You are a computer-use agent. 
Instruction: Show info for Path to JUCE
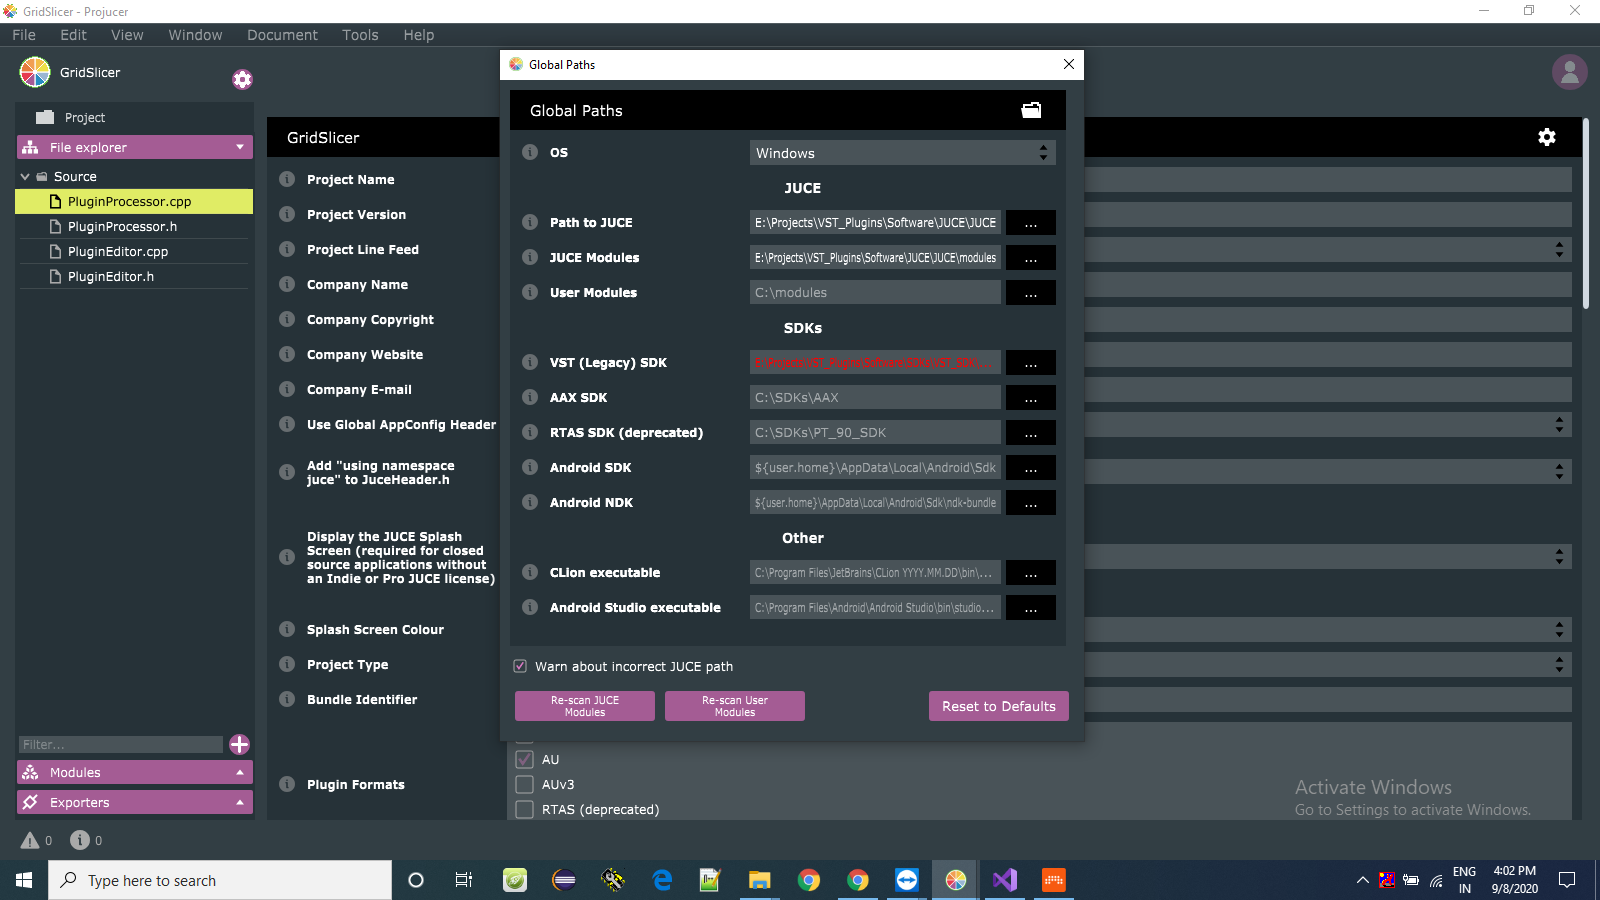pyautogui.click(x=530, y=222)
